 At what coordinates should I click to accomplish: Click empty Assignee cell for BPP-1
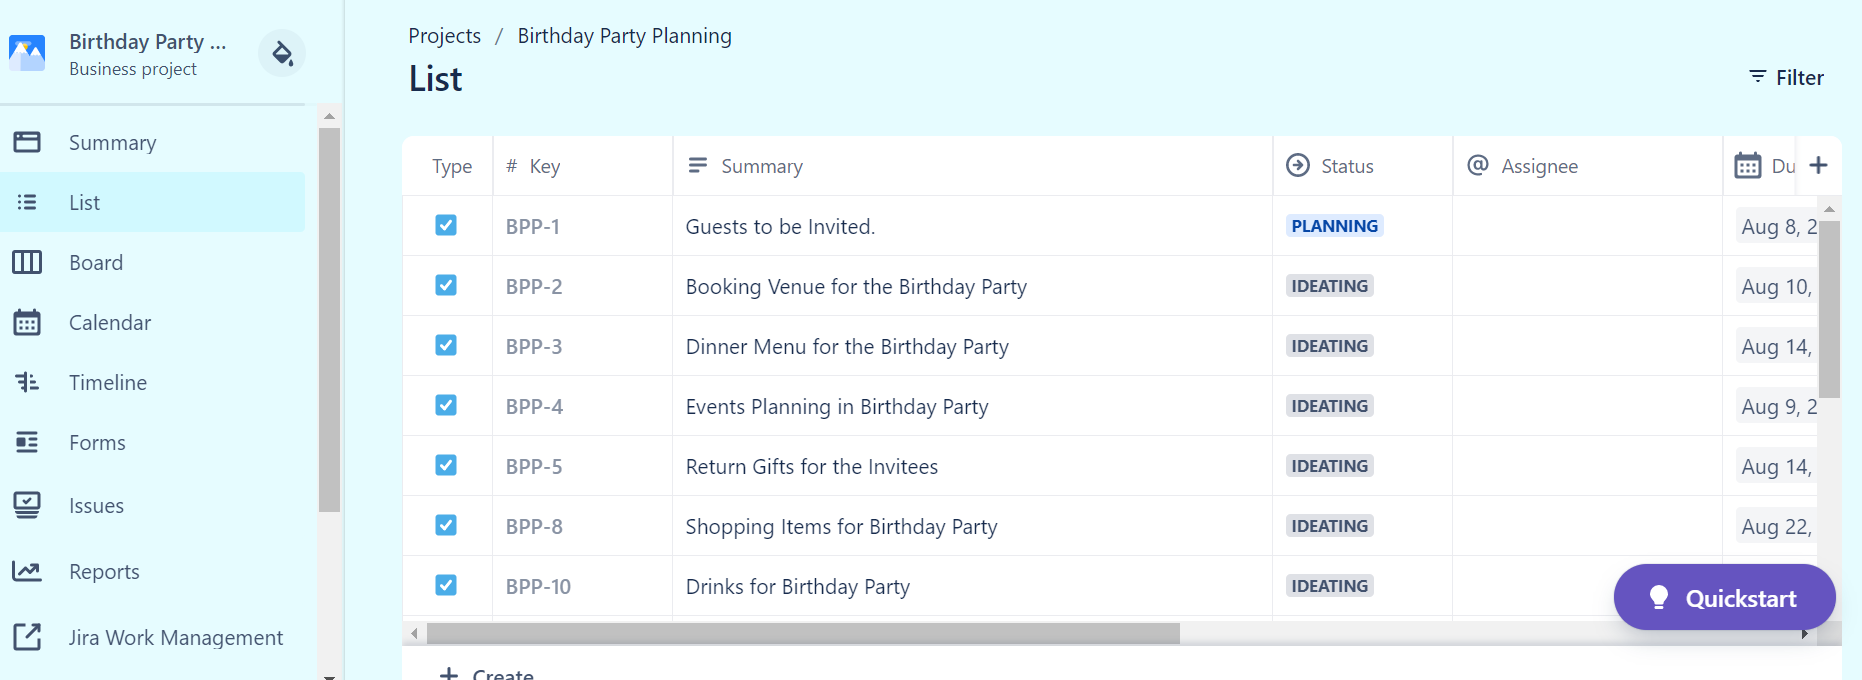coord(1587,226)
